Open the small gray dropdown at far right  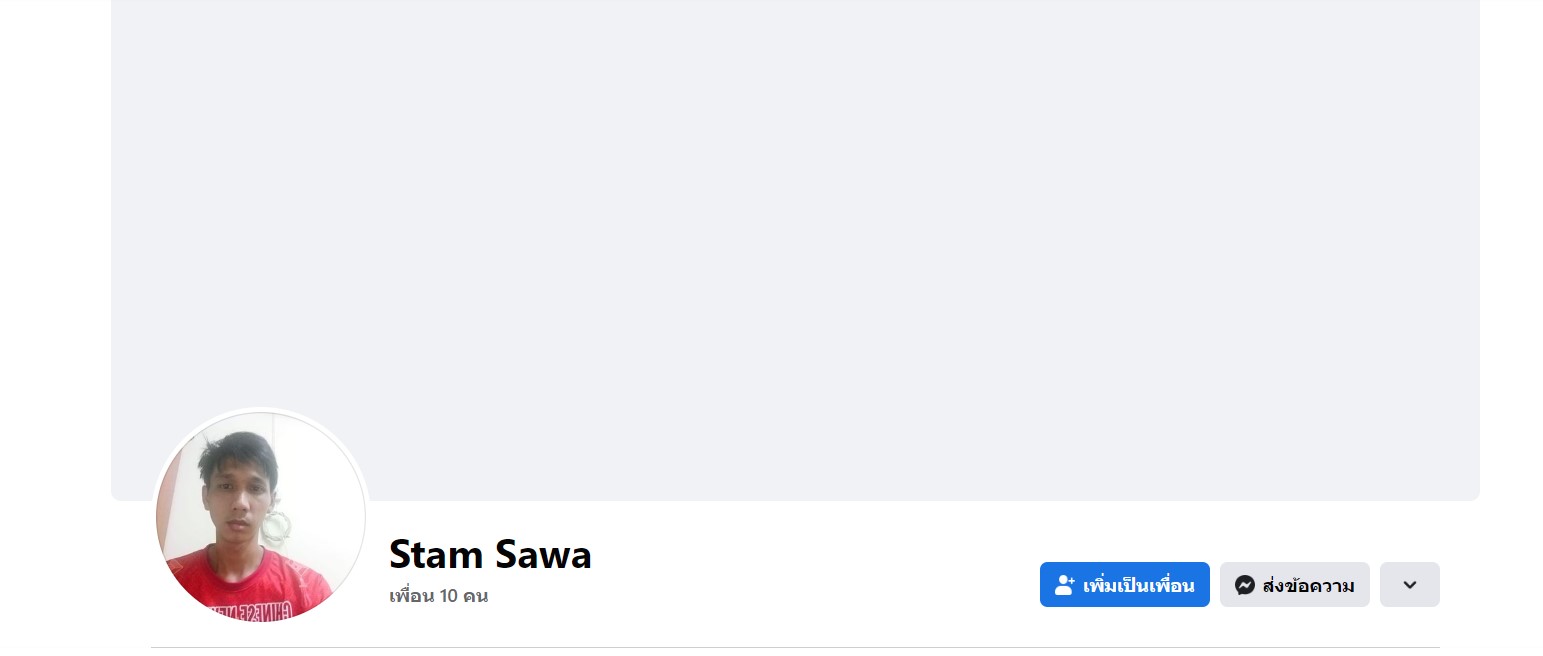click(1409, 585)
